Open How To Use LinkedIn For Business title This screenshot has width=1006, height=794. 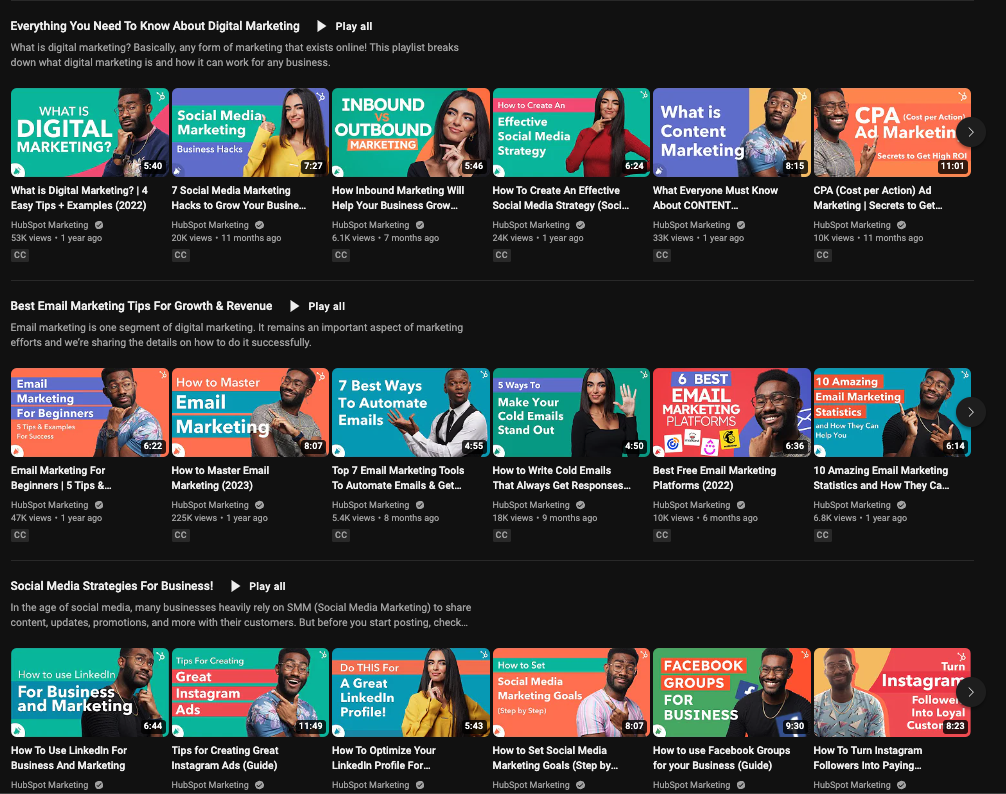coord(69,757)
